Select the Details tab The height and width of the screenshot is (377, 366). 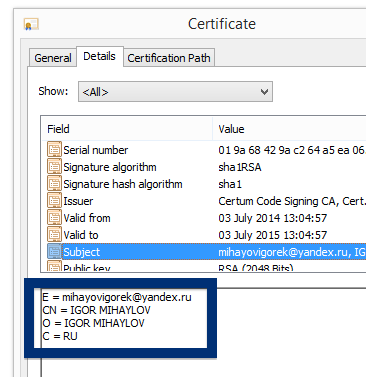100,56
